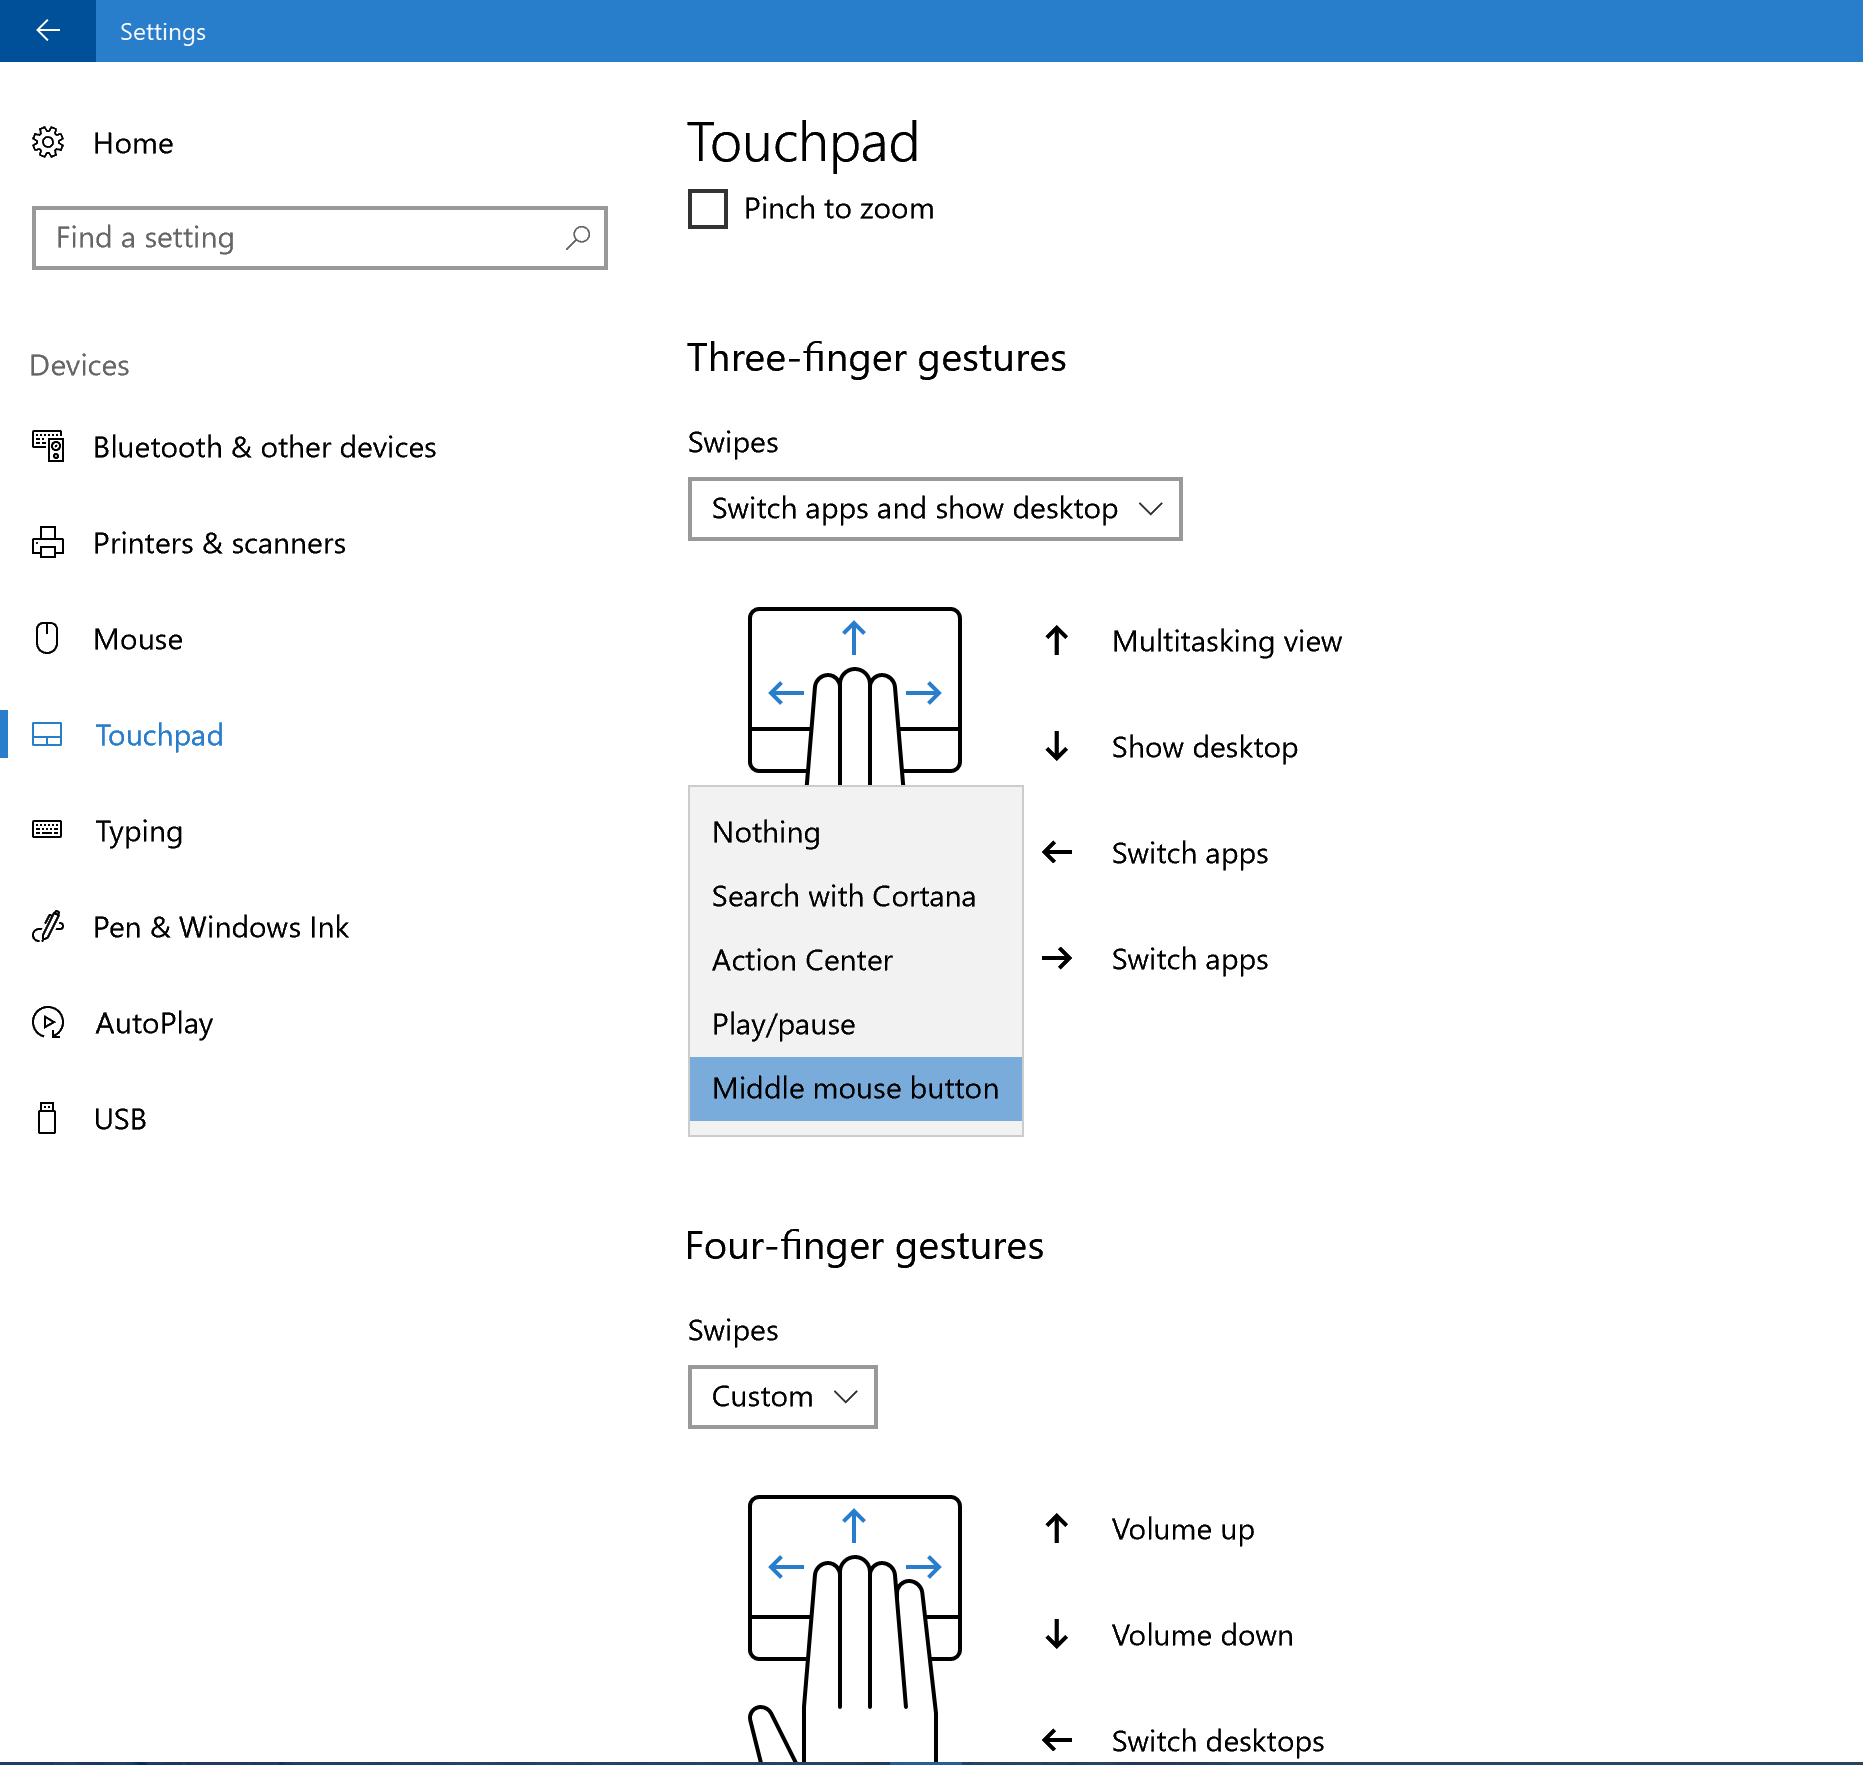
Task: Open the Typing settings page
Action: (x=138, y=831)
